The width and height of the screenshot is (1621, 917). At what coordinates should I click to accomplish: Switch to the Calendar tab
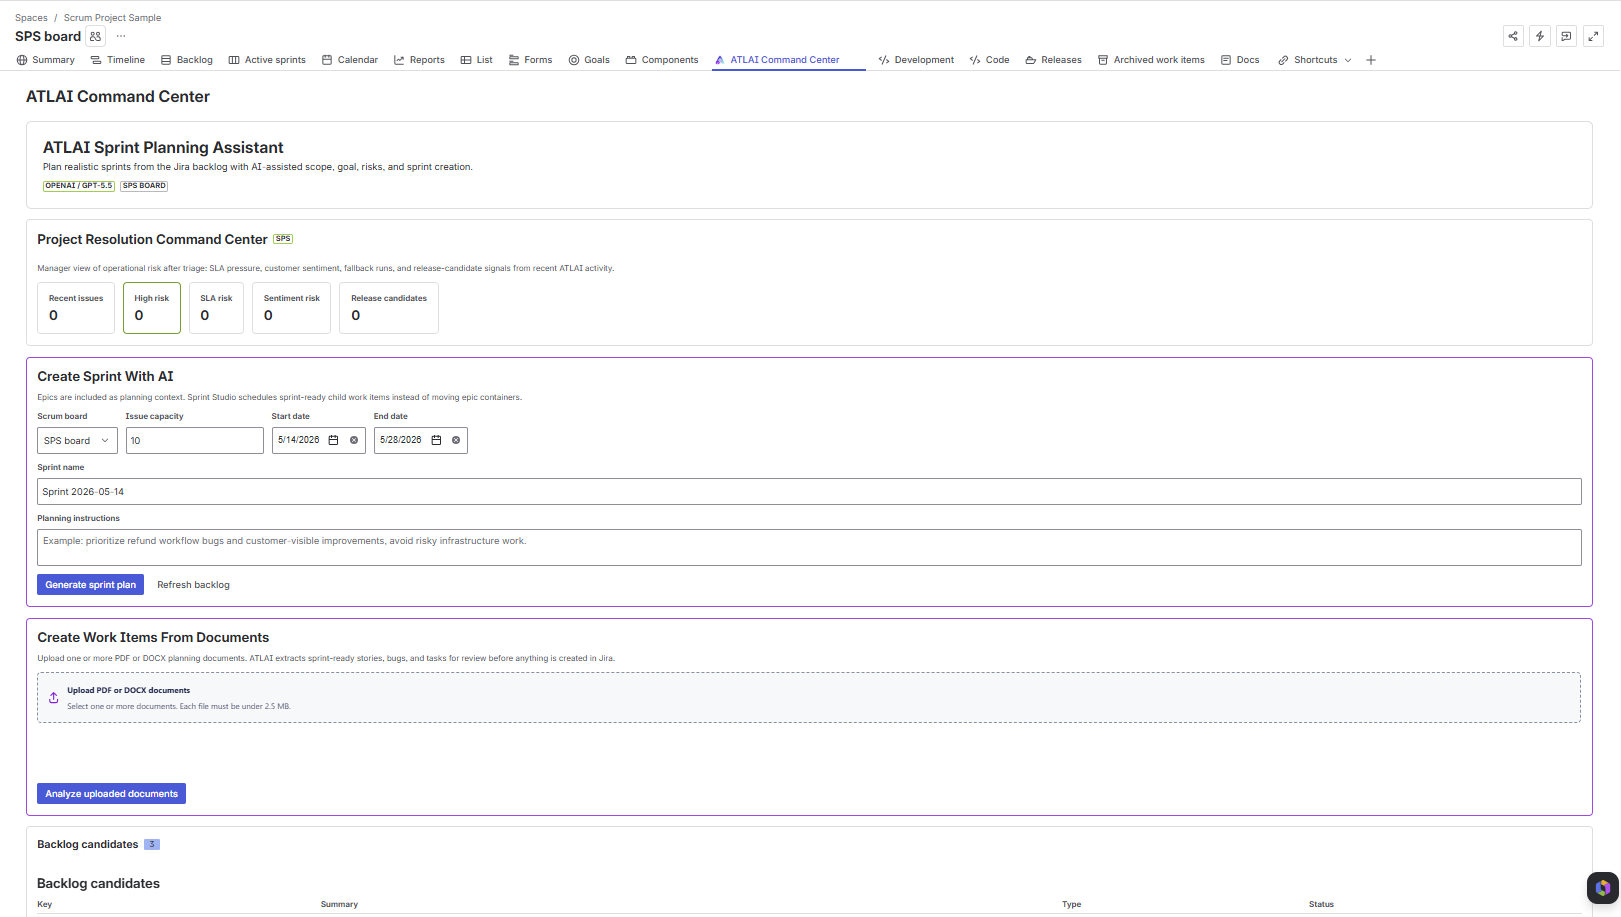[x=350, y=60]
